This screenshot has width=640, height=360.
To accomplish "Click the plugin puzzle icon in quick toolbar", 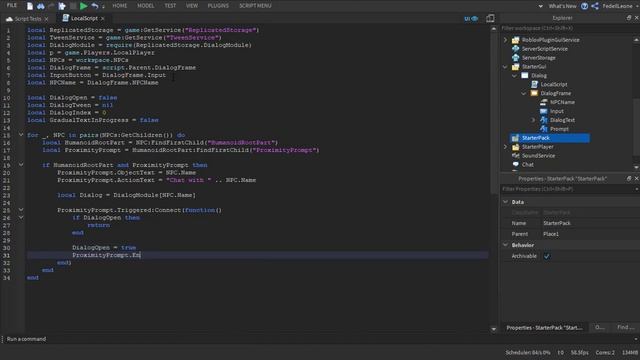I will 62,6.
